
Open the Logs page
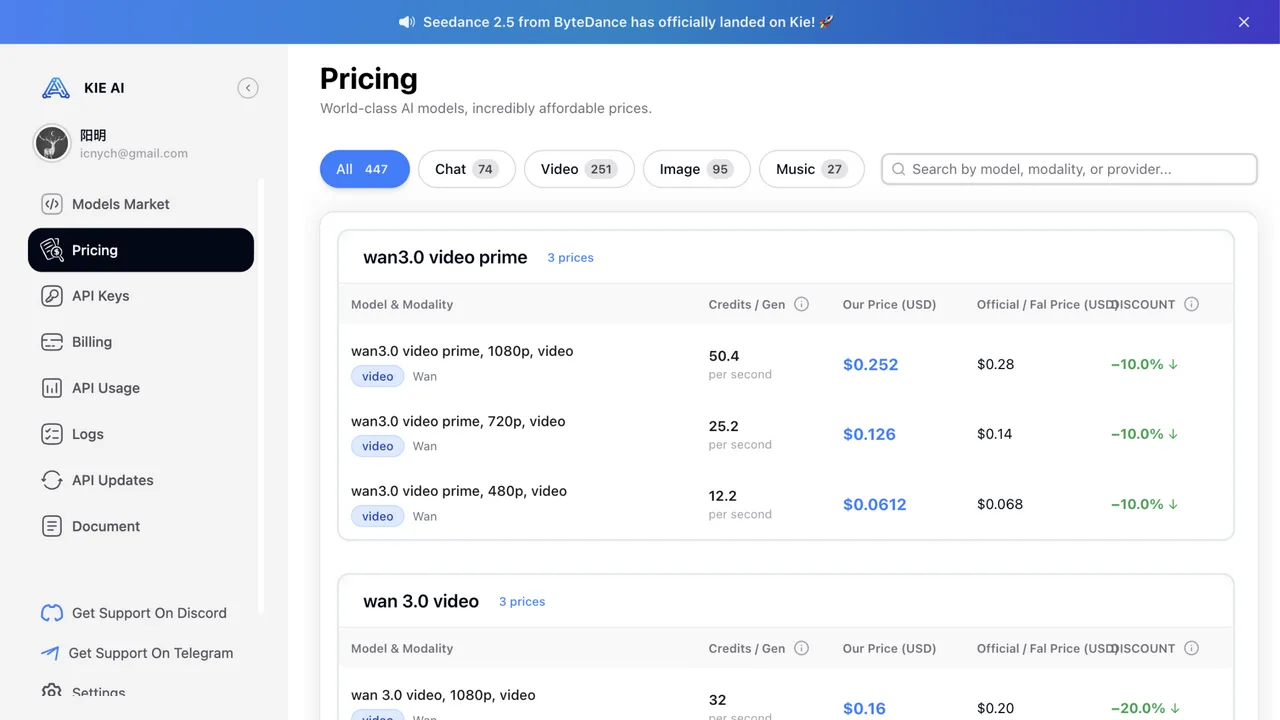pyautogui.click(x=141, y=434)
